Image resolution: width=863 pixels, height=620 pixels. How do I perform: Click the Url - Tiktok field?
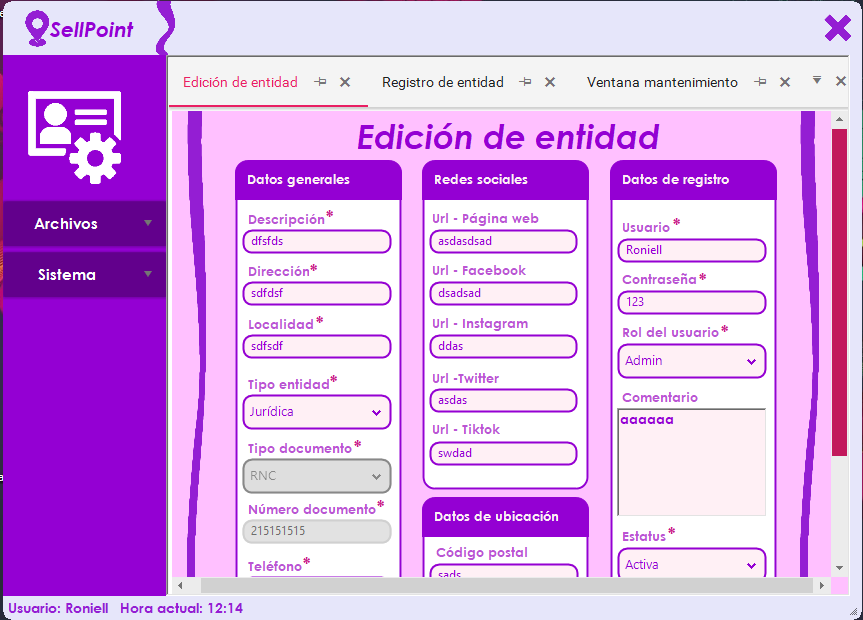coord(504,453)
